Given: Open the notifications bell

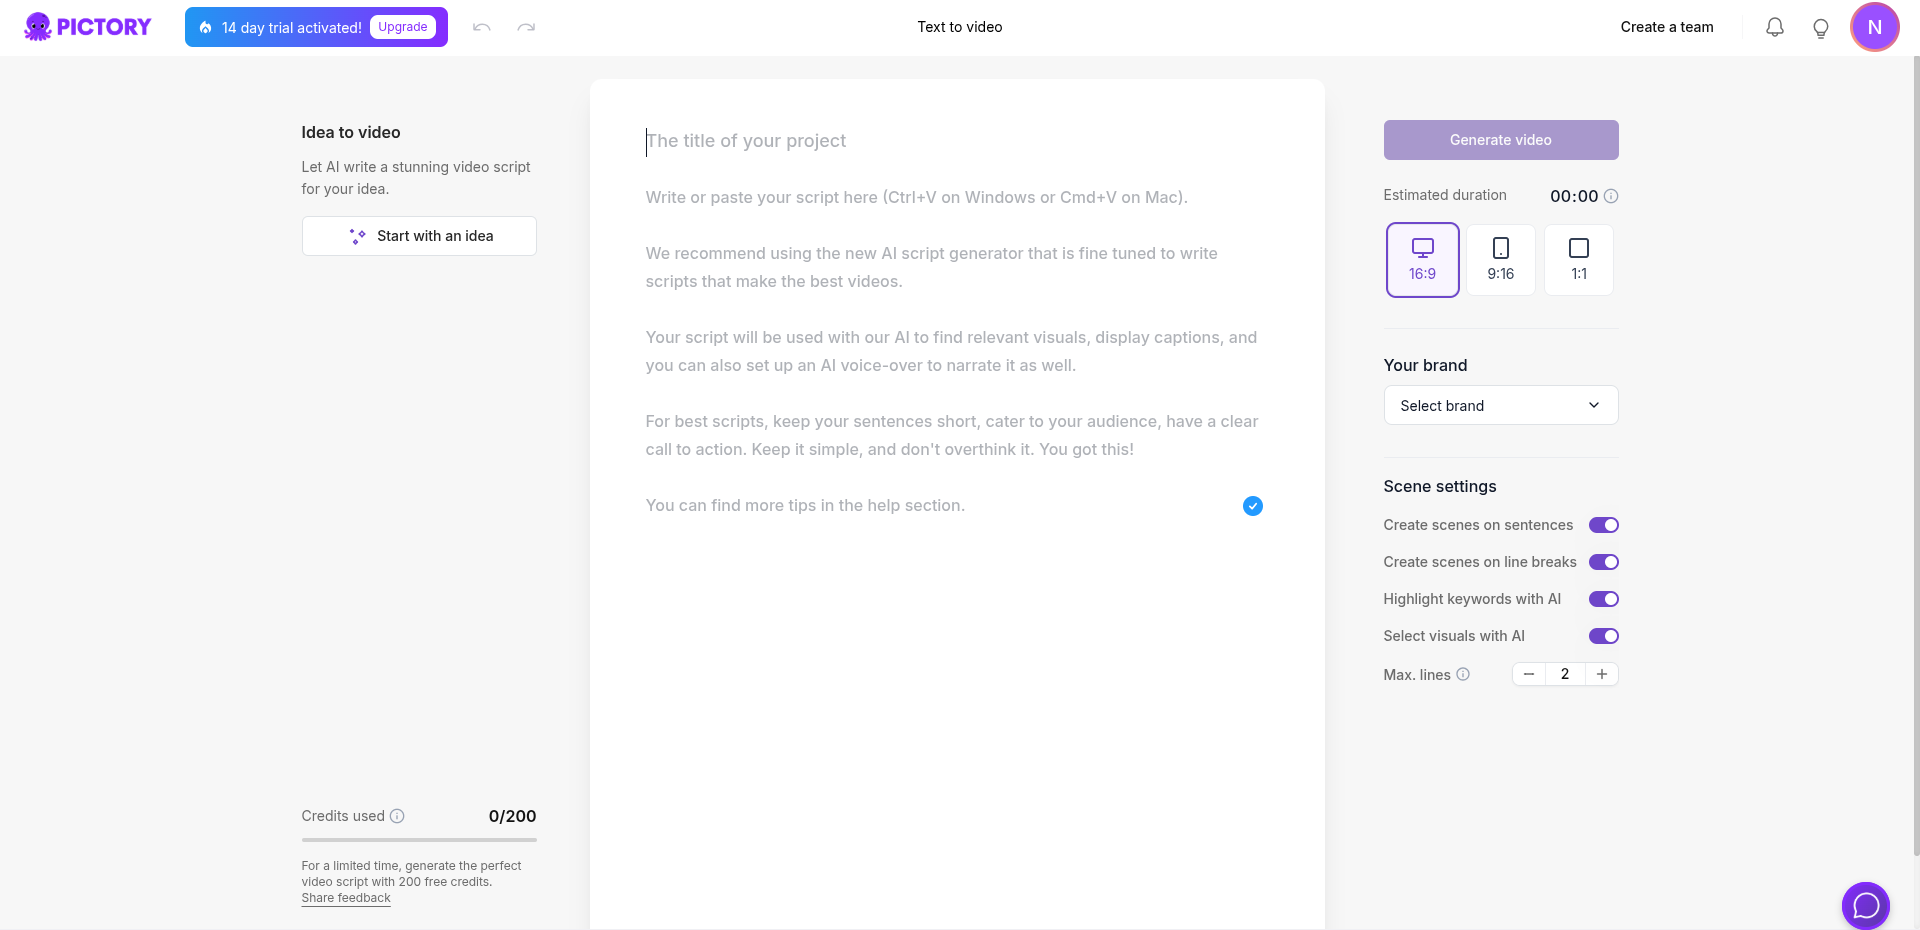Looking at the screenshot, I should pos(1775,27).
